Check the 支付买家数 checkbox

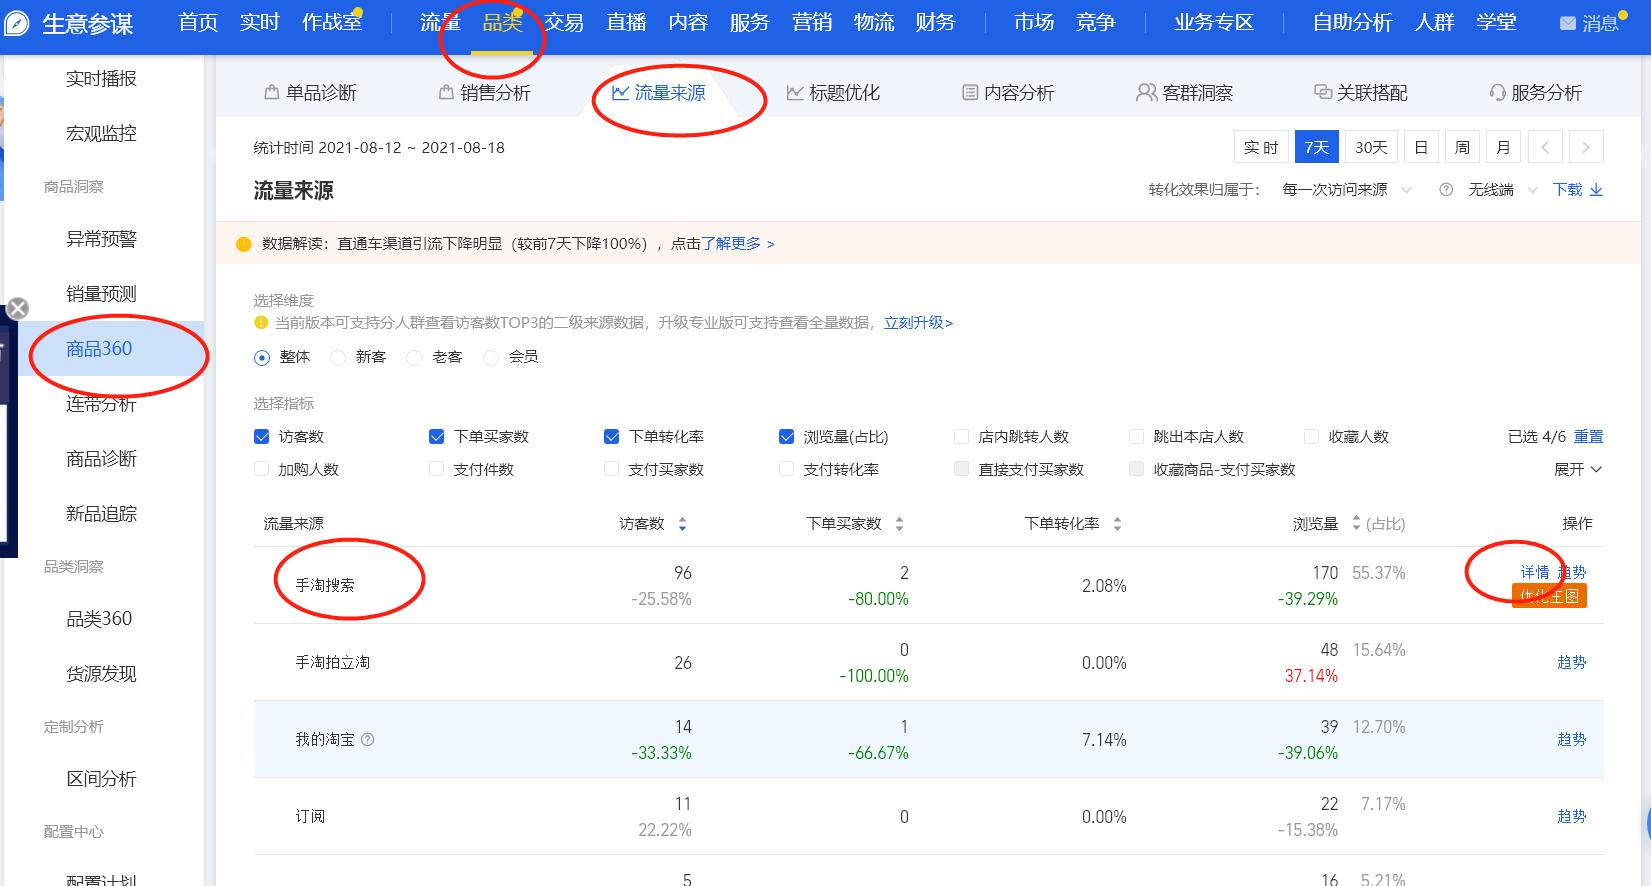[x=612, y=469]
